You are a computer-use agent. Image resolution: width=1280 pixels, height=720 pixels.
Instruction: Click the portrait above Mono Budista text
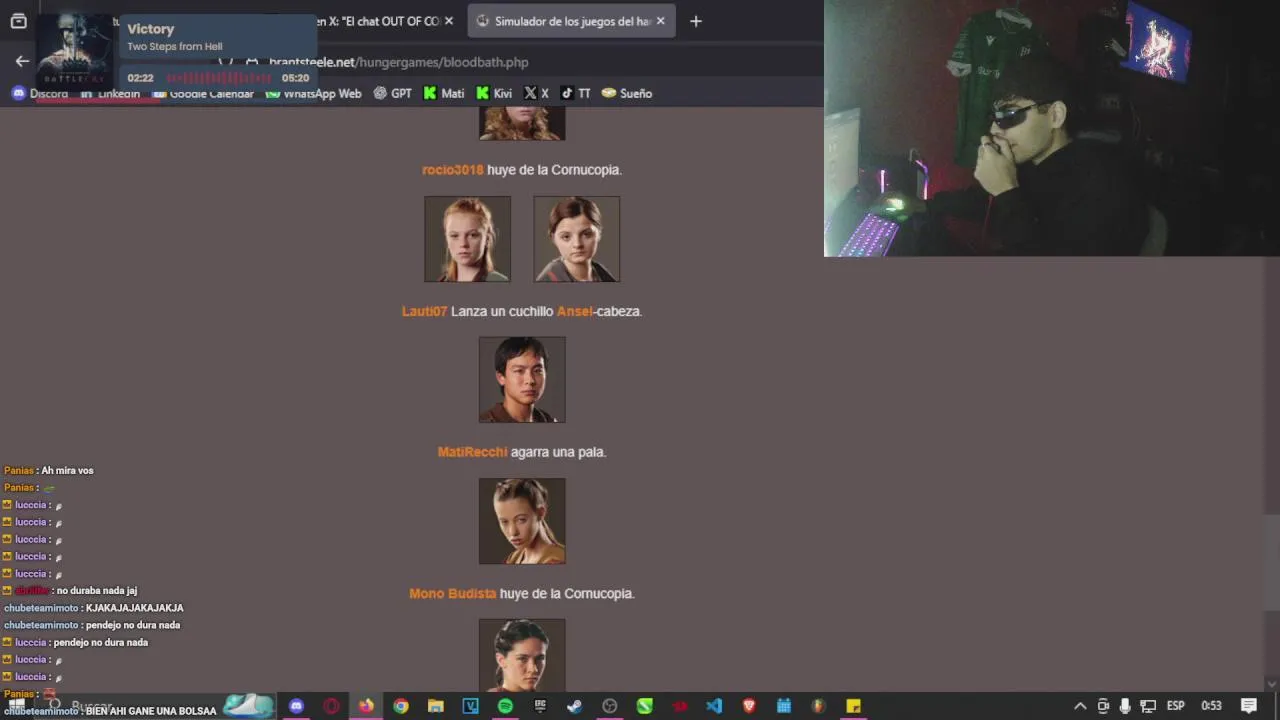click(522, 521)
